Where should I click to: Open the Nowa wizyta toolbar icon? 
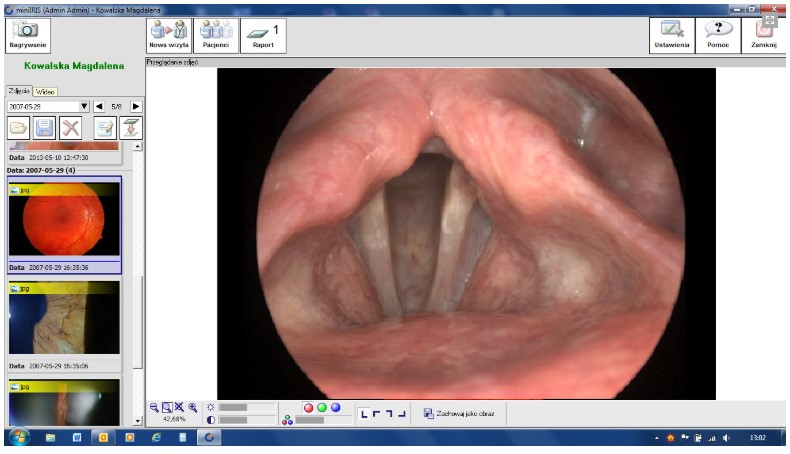pyautogui.click(x=169, y=35)
